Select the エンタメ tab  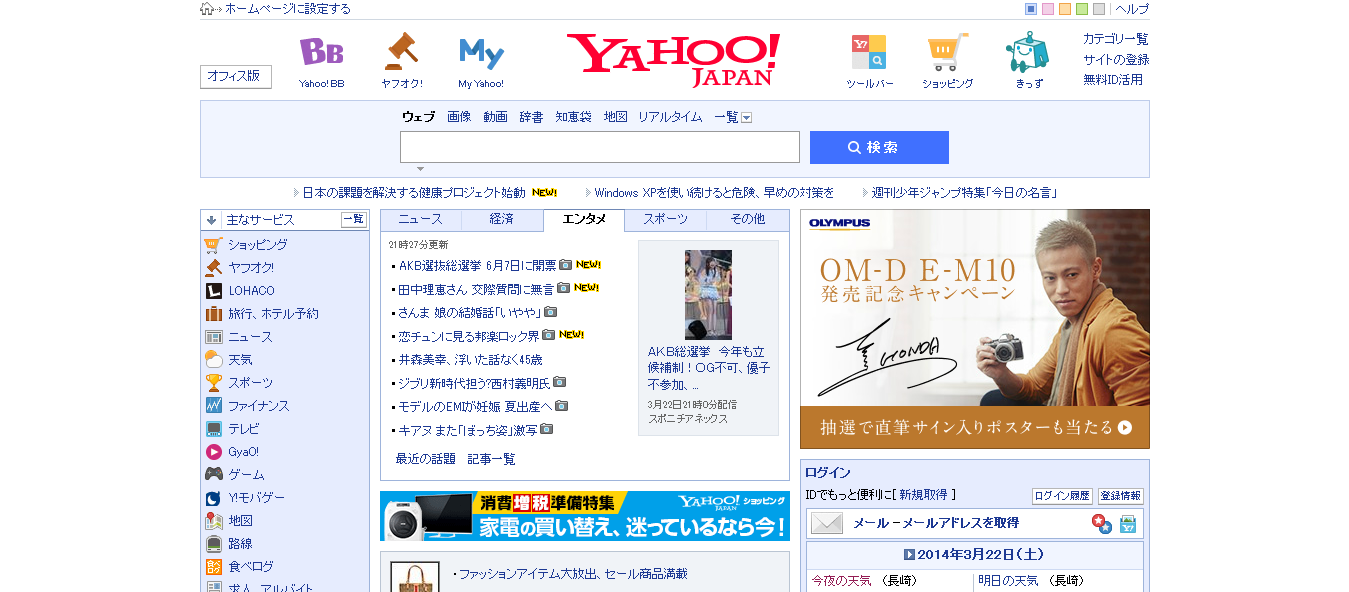coord(584,219)
